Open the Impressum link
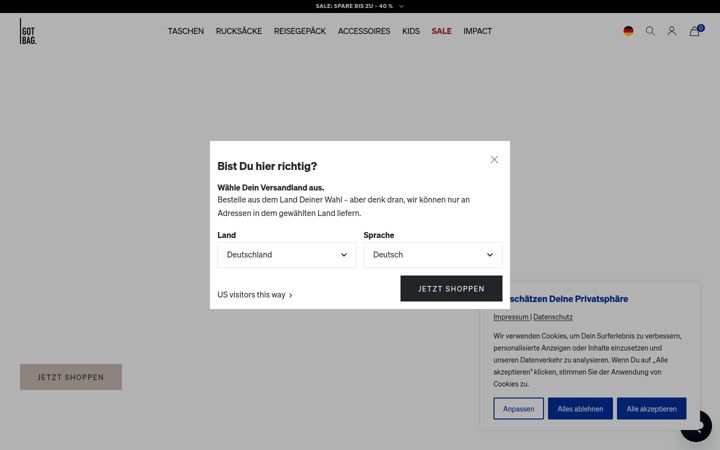Viewport: 720px width, 450px height. [x=511, y=317]
